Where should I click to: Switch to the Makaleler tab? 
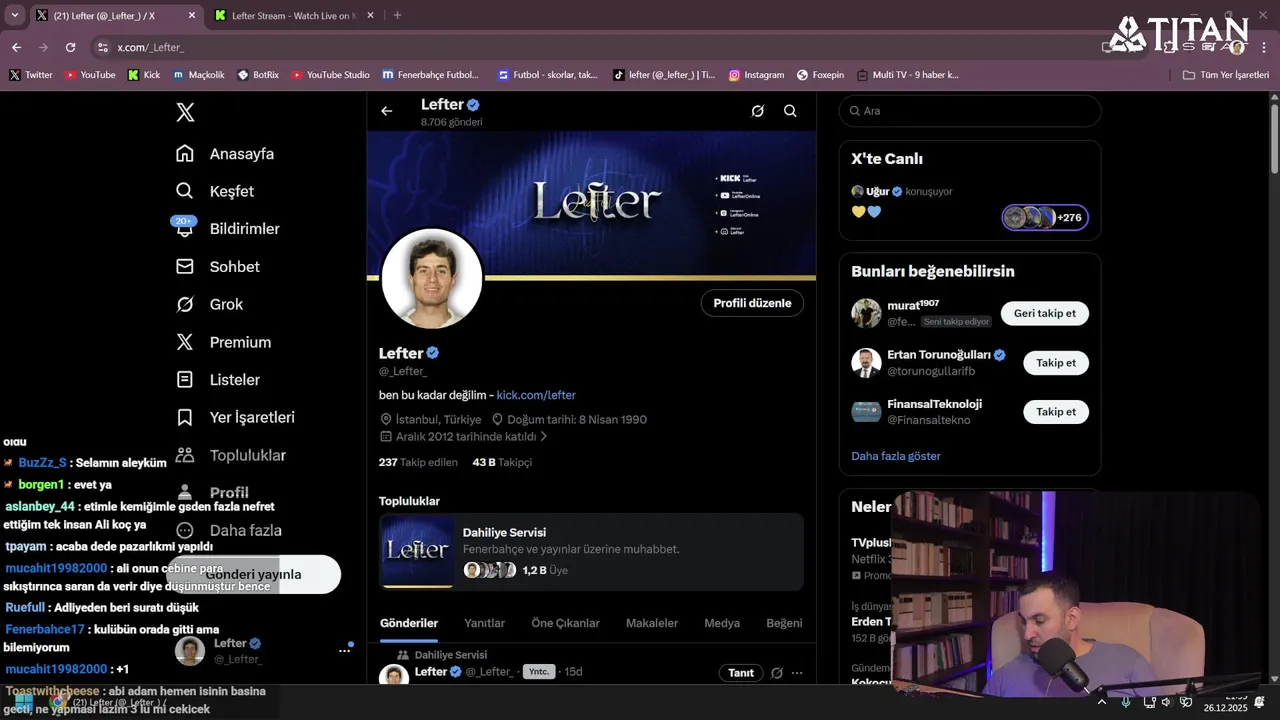(652, 623)
